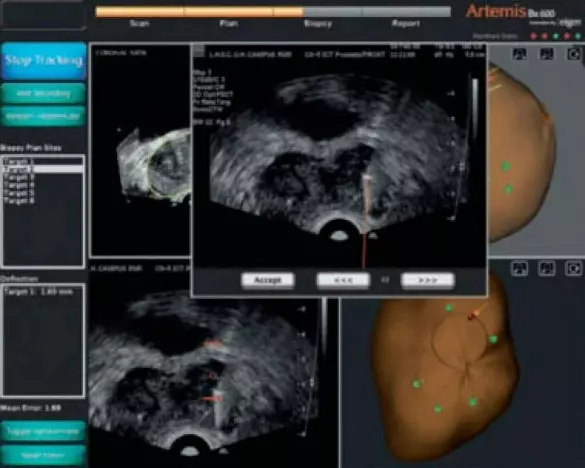Click second view icon in upper 3D panel
Screen dimensions: 585x468
pos(547,54)
